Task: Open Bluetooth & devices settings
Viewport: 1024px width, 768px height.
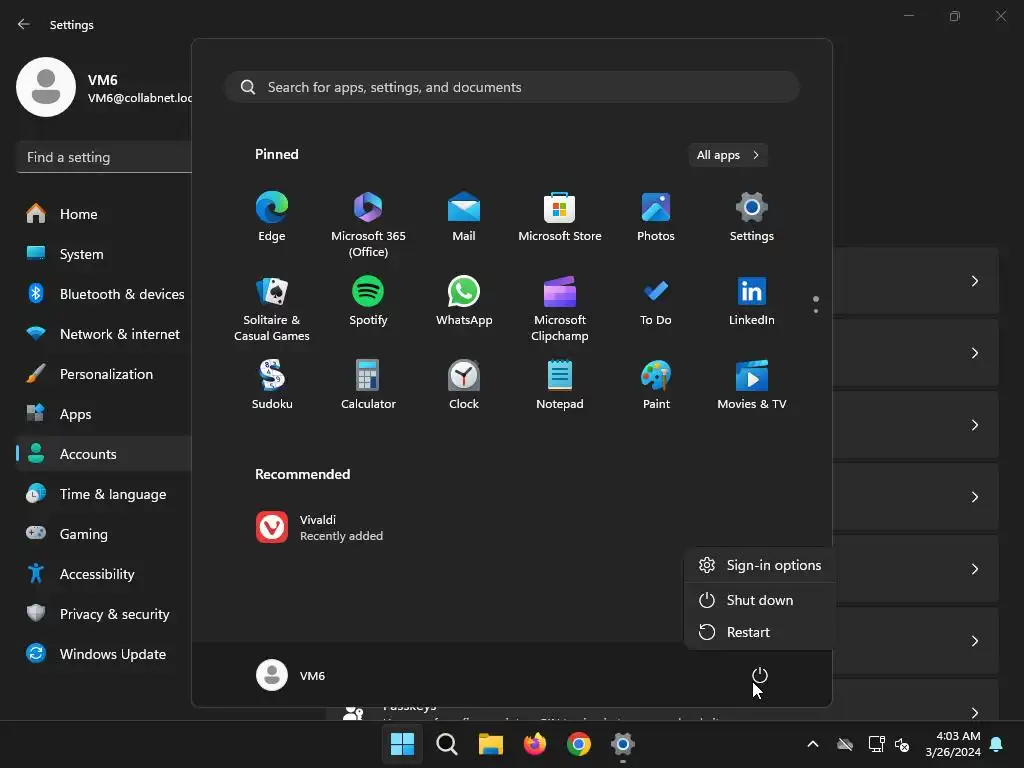Action: 104,294
